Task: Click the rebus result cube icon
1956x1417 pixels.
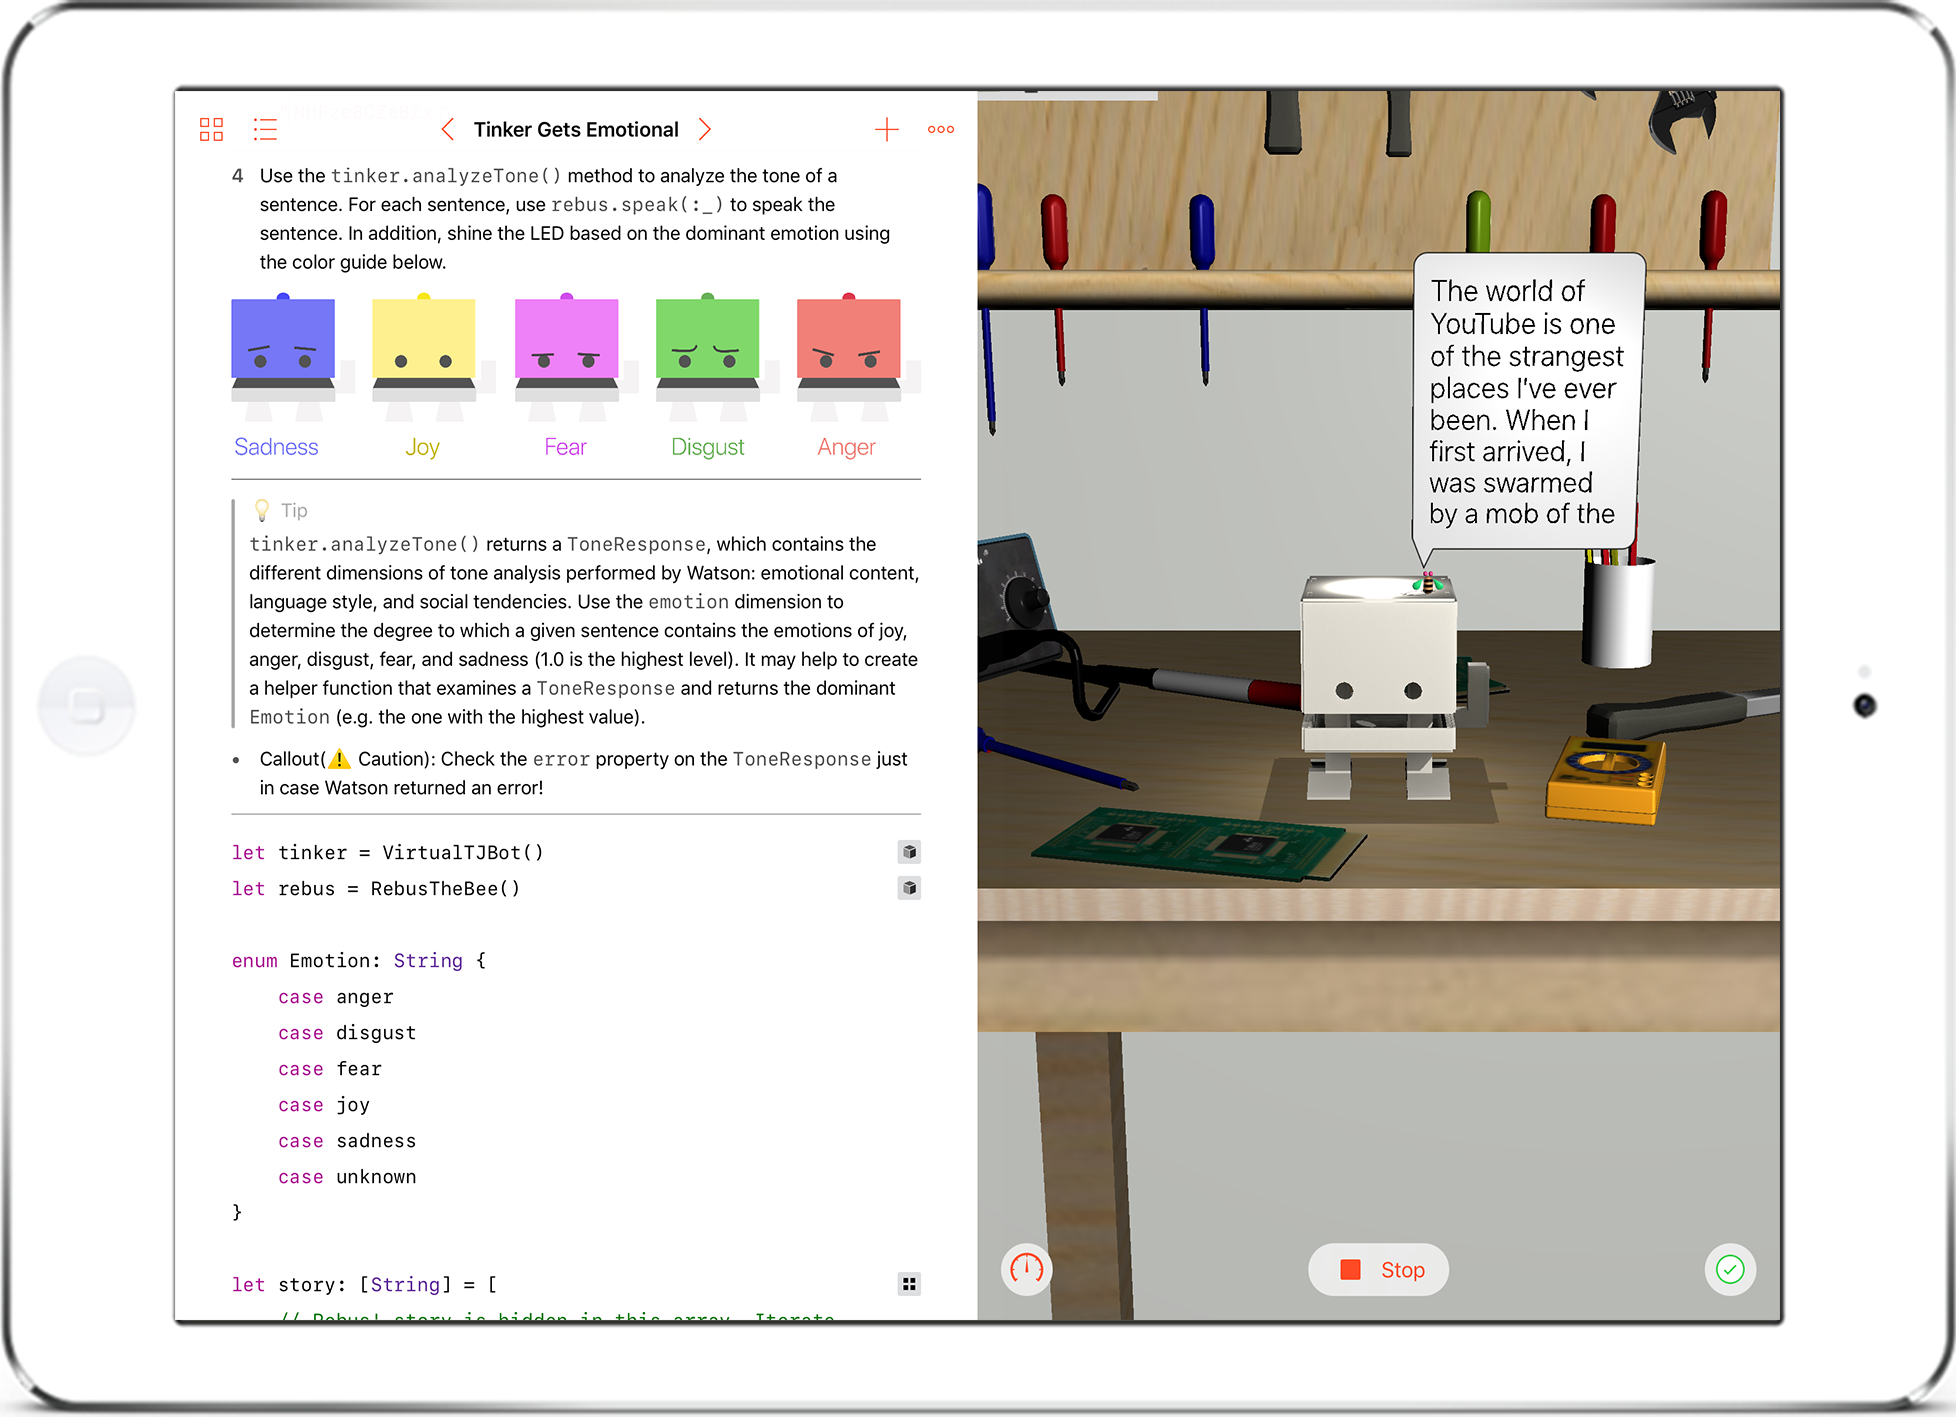Action: coord(909,888)
